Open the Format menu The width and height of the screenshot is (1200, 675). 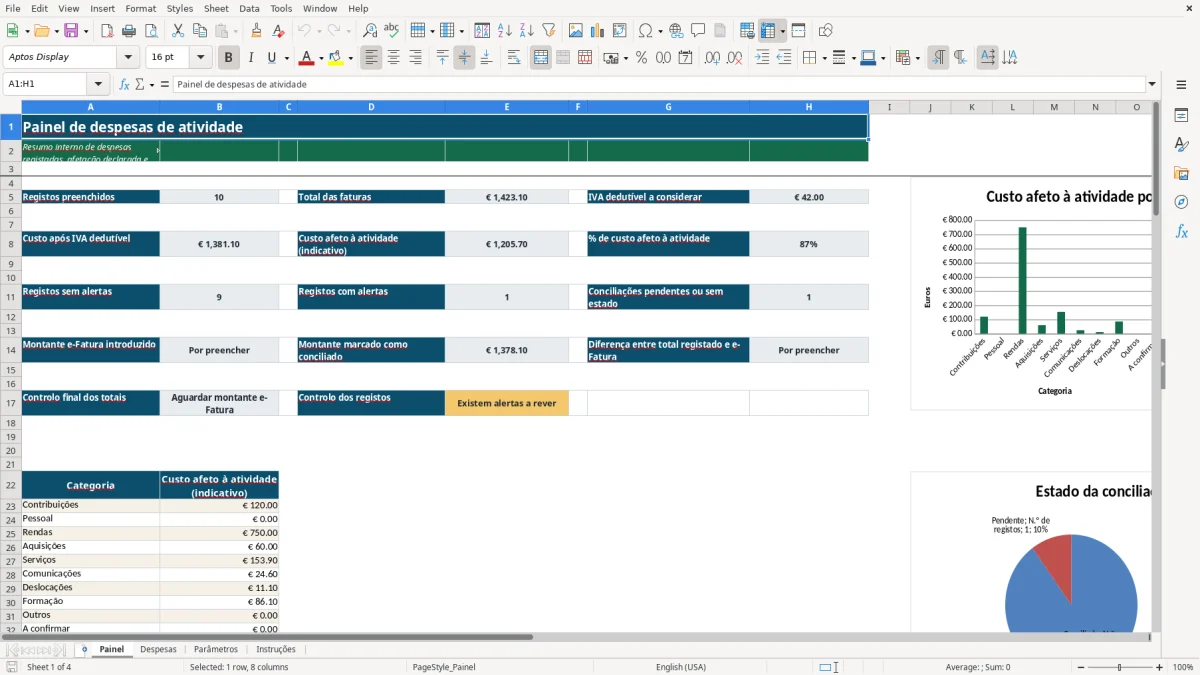[x=141, y=8]
